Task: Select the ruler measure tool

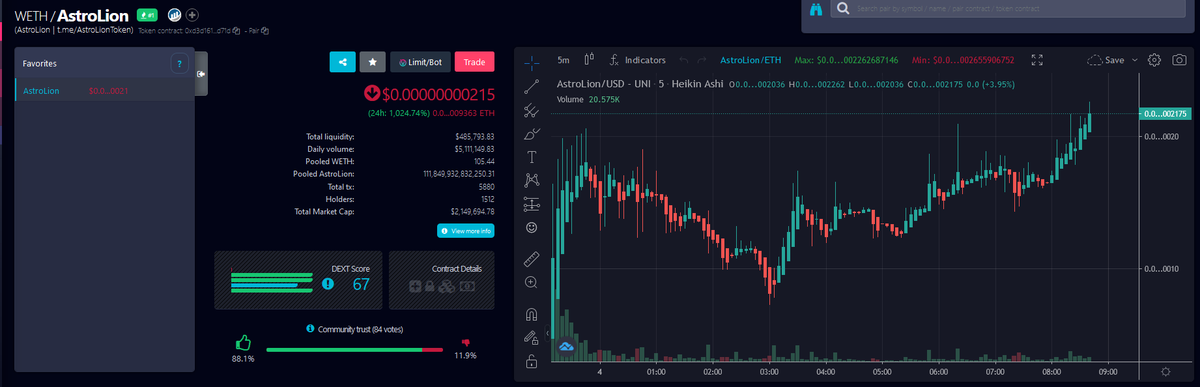Action: 531,259
